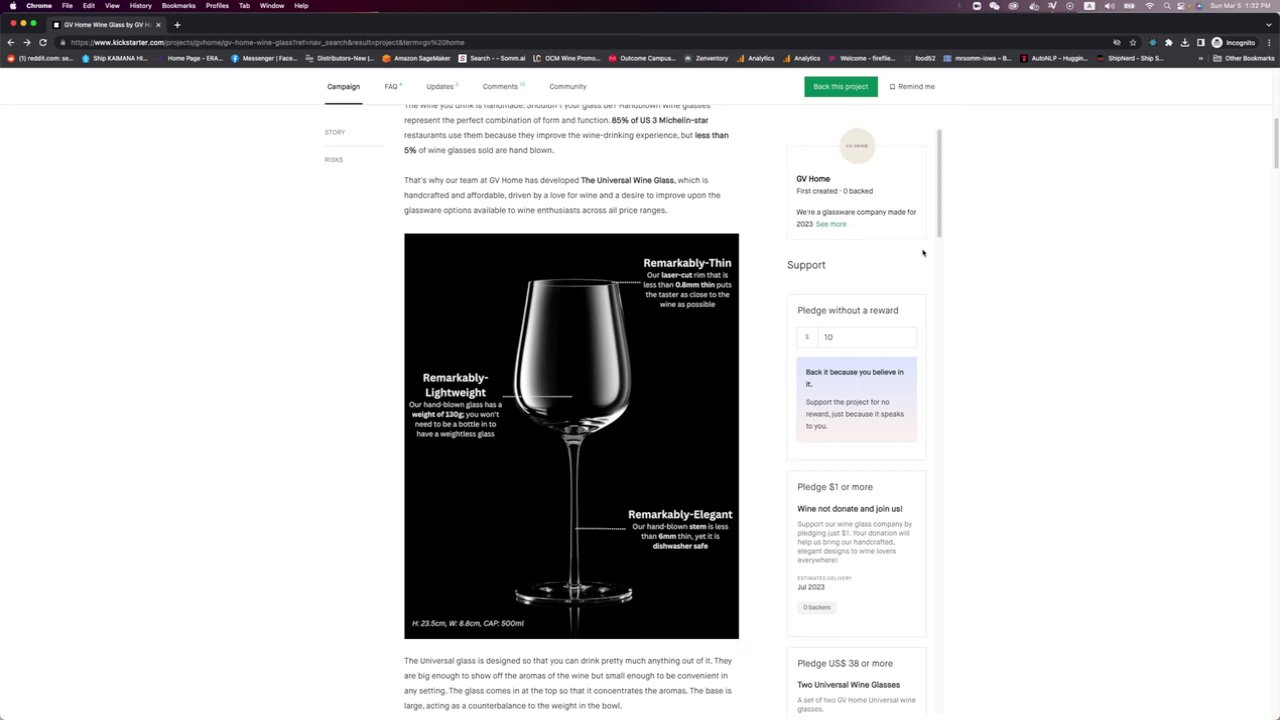
Task: Click the pledge amount input field
Action: pyautogui.click(x=857, y=337)
